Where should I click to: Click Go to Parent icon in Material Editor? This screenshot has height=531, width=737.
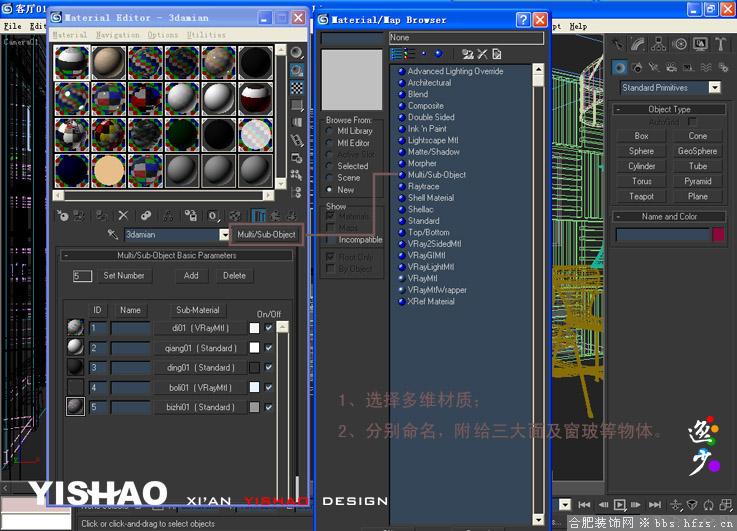275,216
